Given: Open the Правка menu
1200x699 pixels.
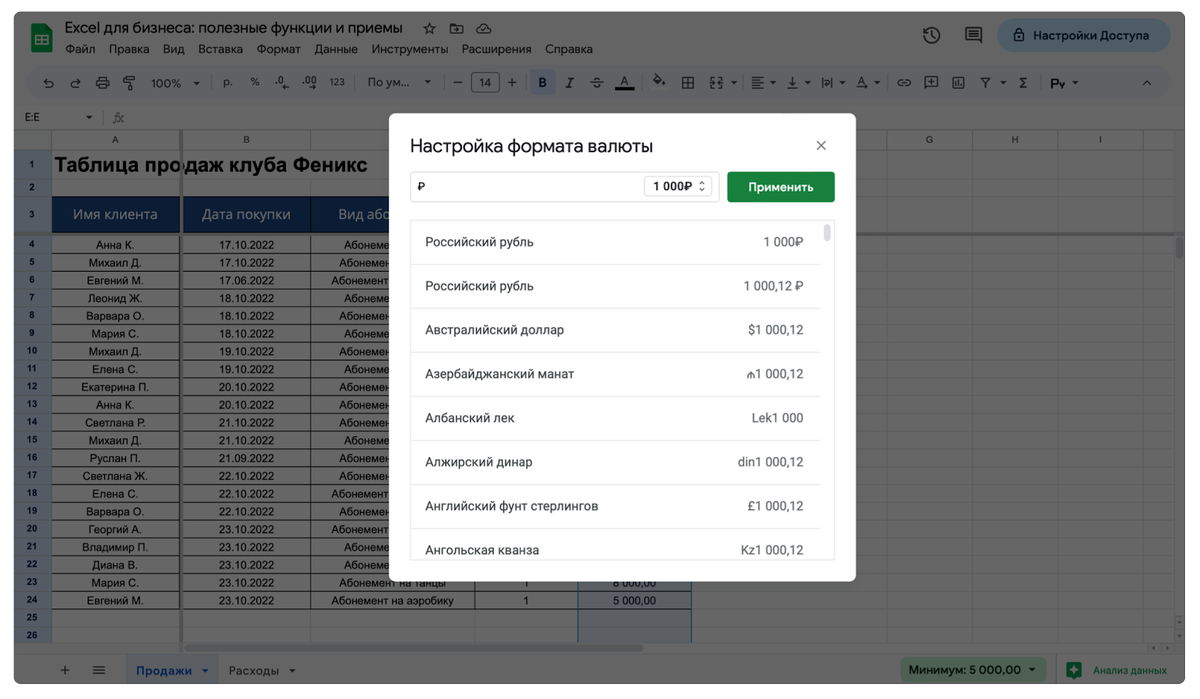Looking at the screenshot, I should pos(129,49).
